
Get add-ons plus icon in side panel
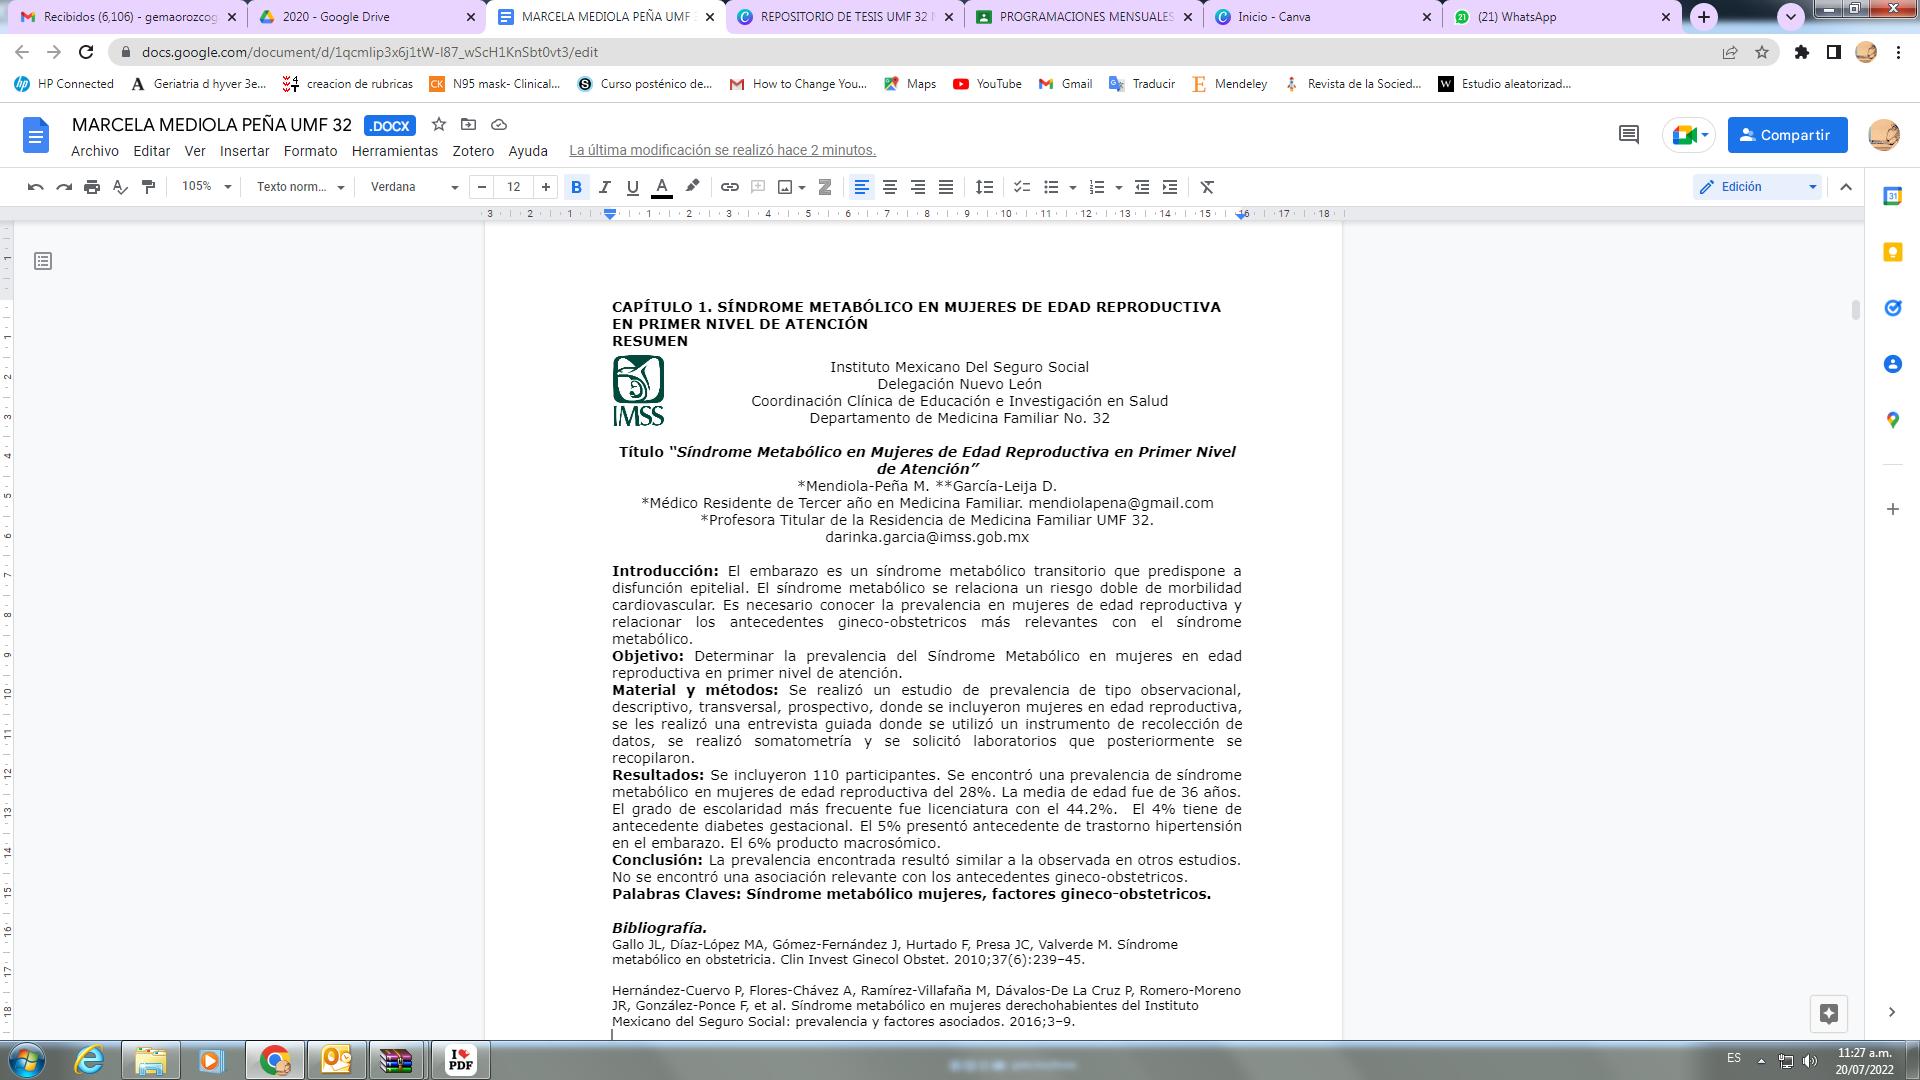[1892, 510]
